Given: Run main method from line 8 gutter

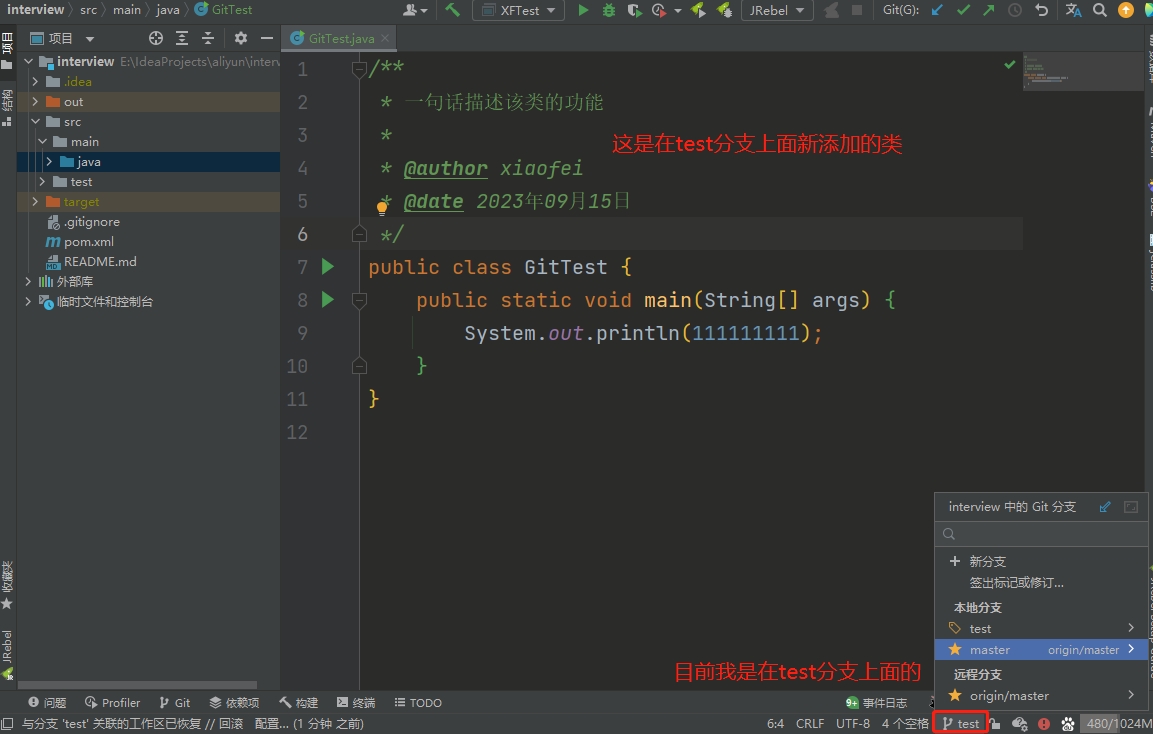Looking at the screenshot, I should click(x=327, y=299).
